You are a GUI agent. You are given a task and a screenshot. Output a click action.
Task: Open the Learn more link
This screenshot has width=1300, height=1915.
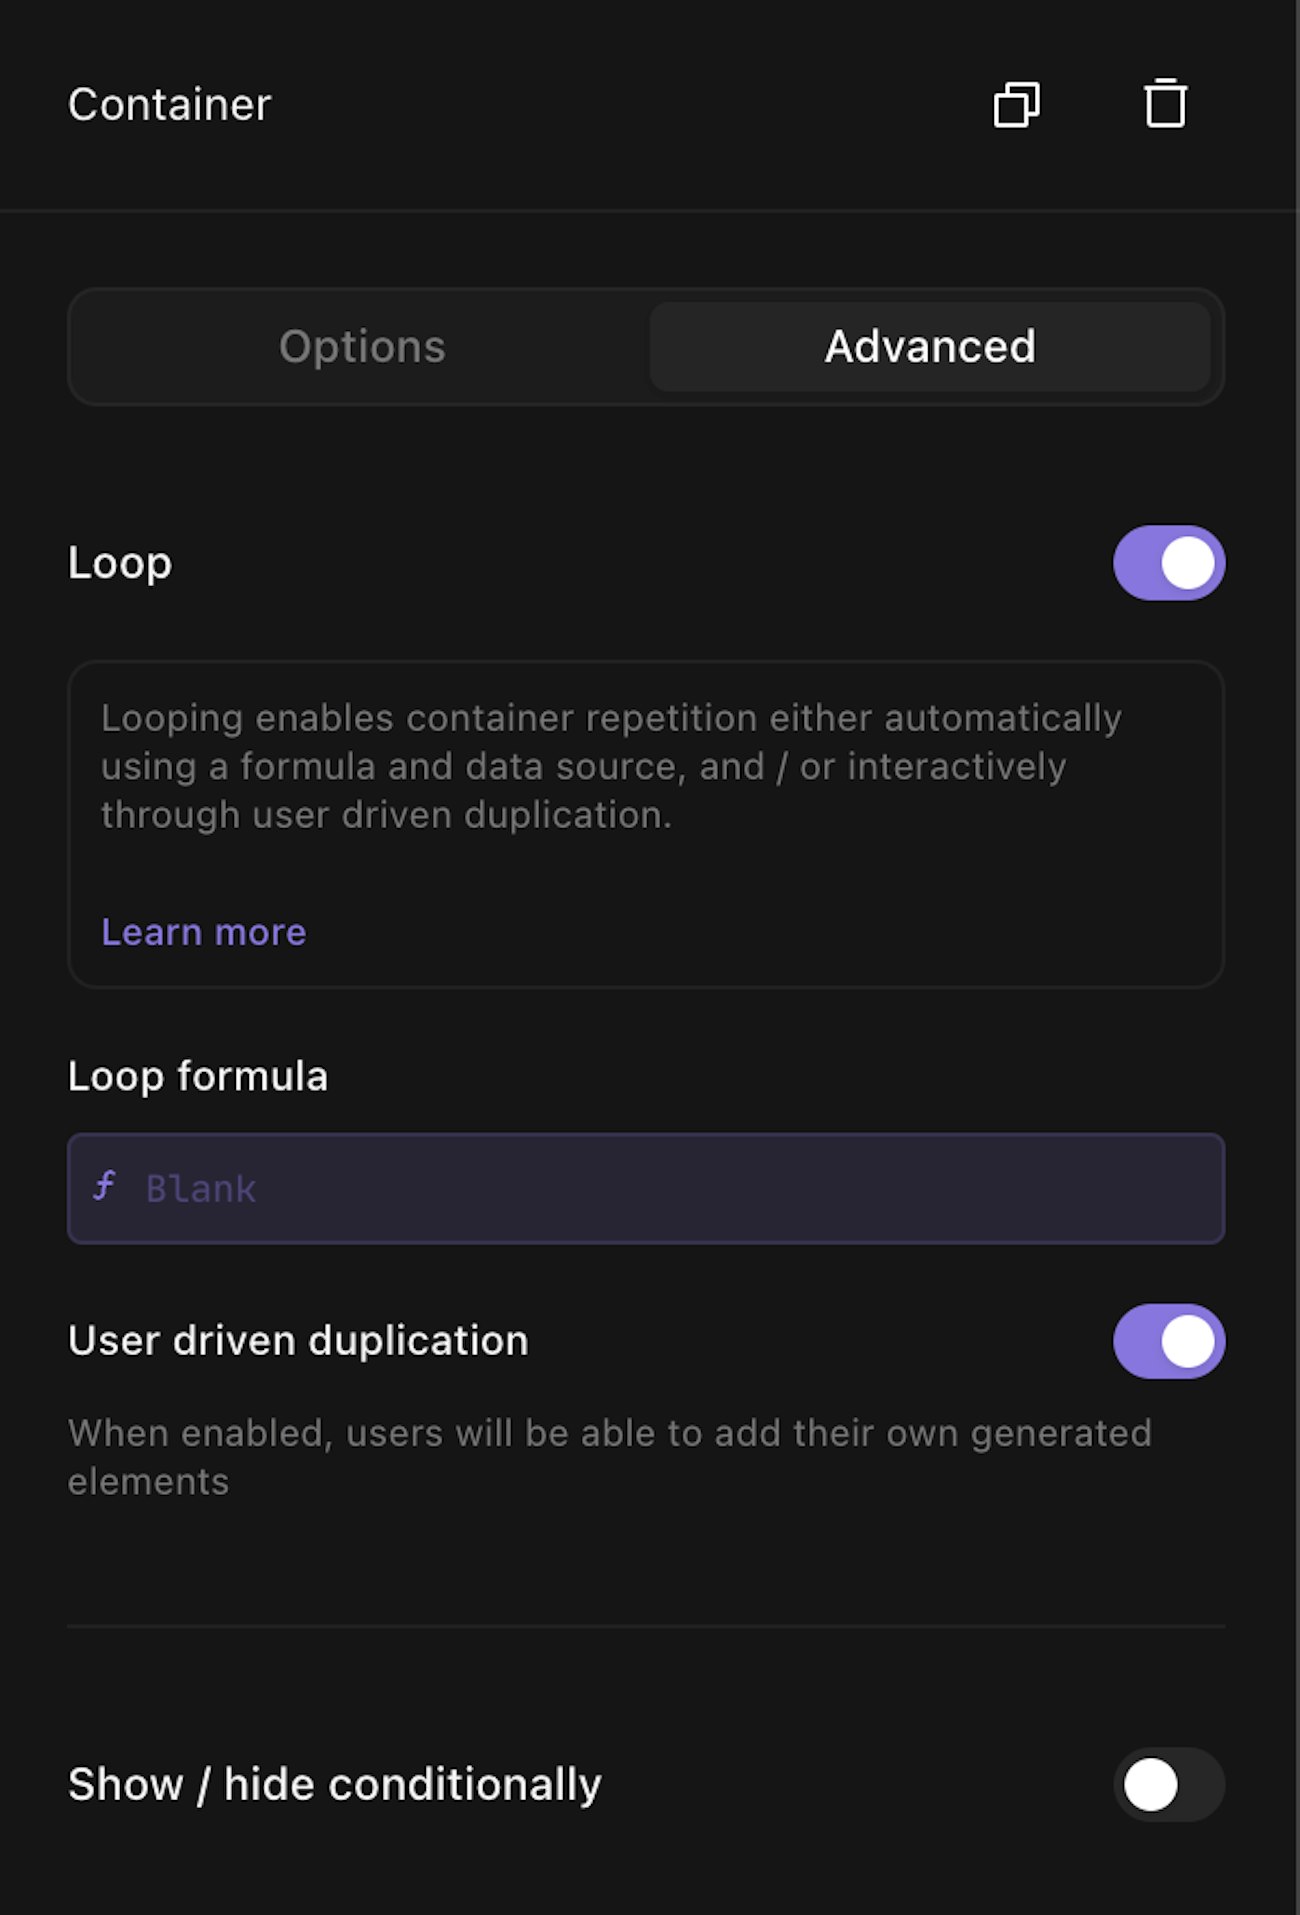203,932
